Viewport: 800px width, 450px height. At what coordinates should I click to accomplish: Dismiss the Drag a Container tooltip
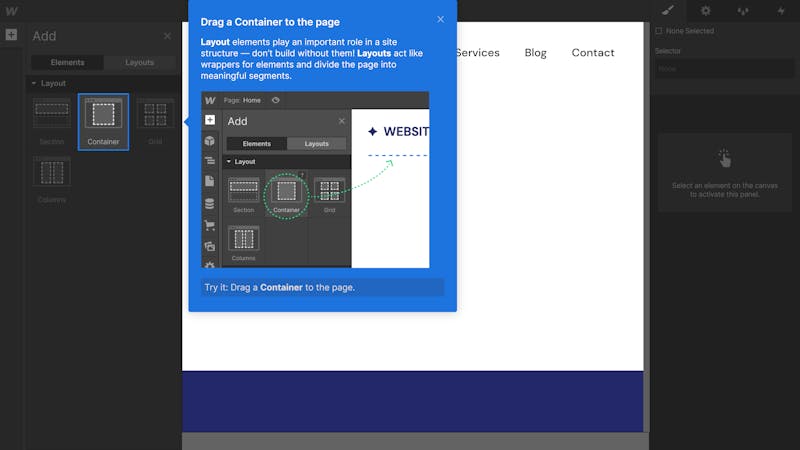tap(440, 19)
